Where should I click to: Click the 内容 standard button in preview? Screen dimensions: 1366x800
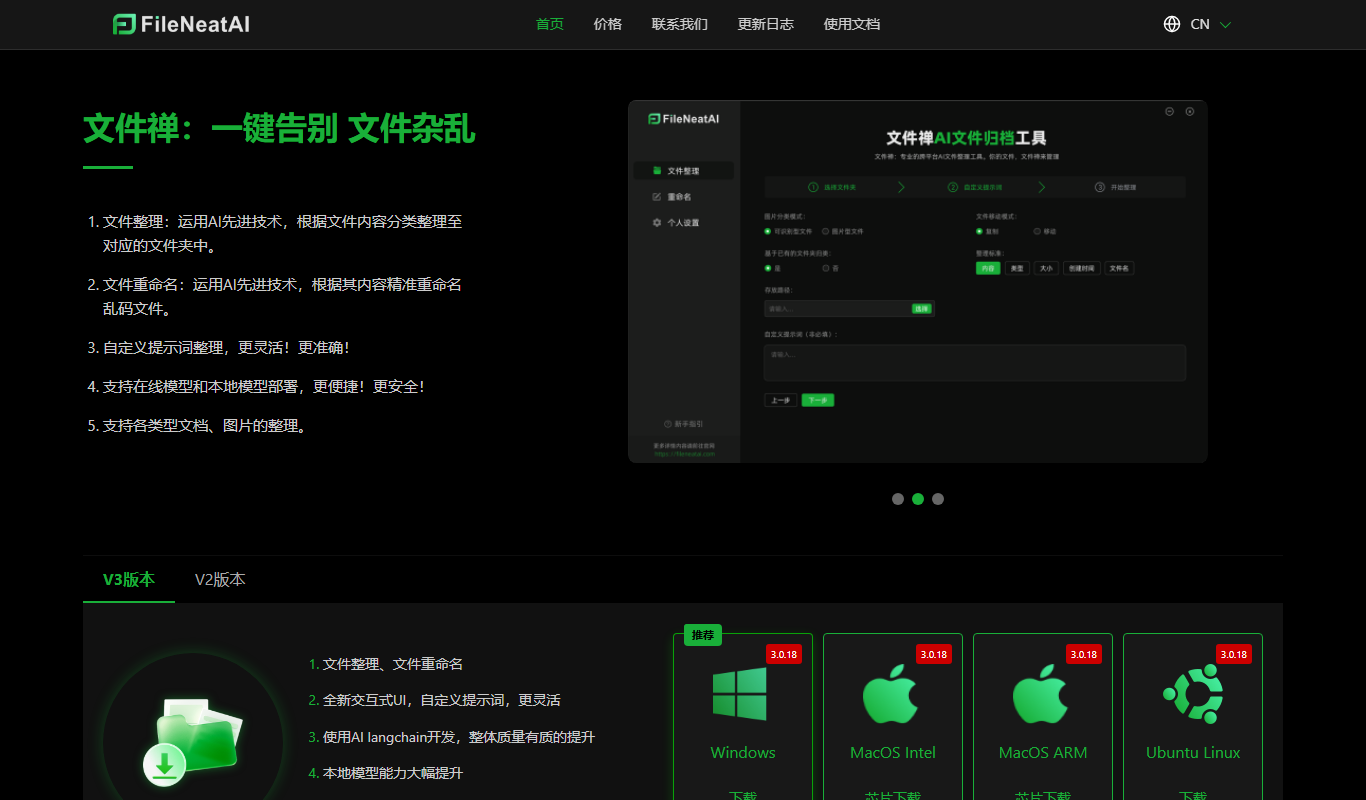pos(988,268)
